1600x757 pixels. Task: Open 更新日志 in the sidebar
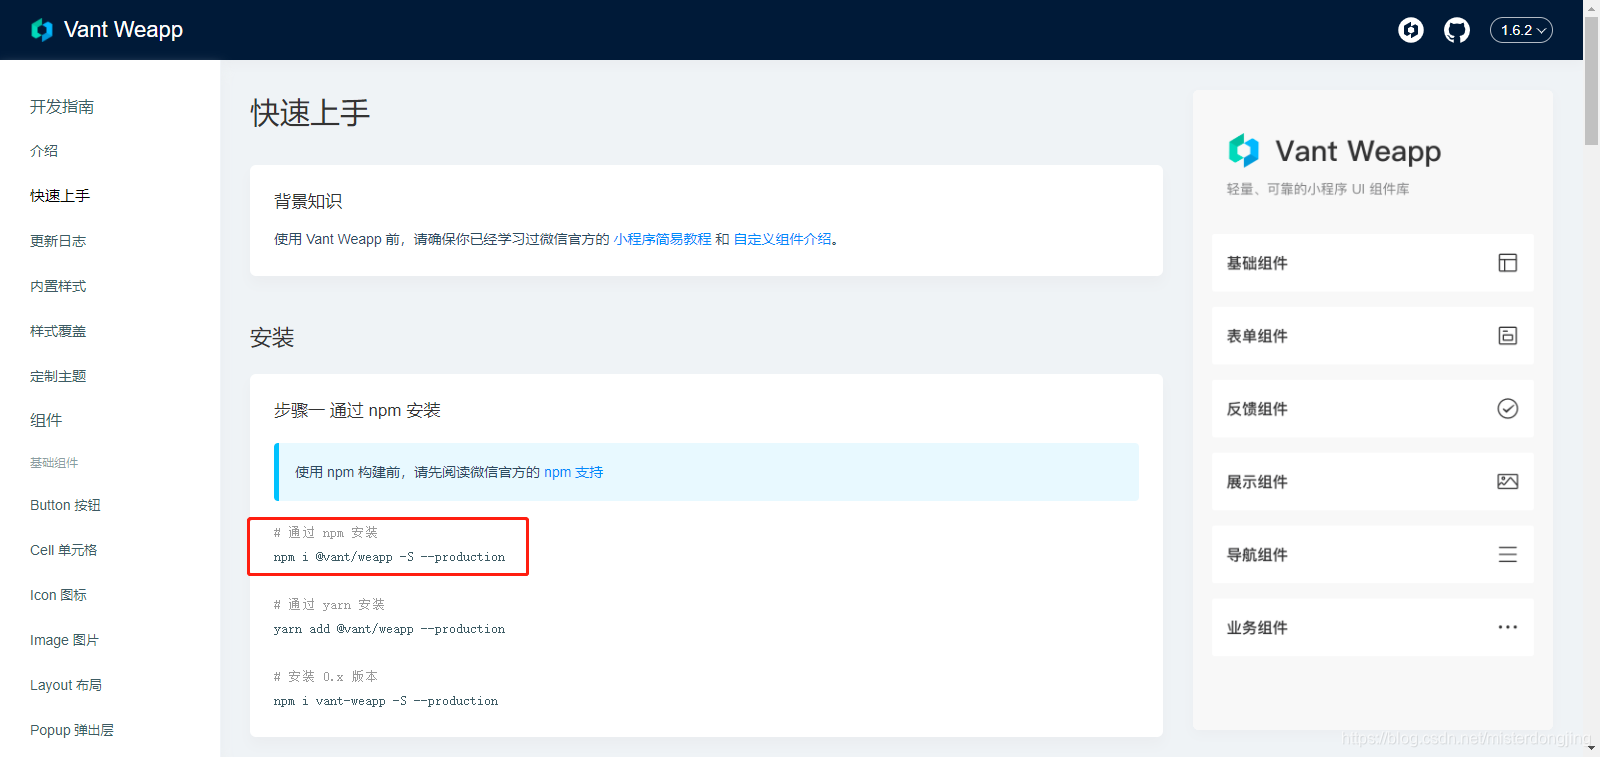point(58,241)
